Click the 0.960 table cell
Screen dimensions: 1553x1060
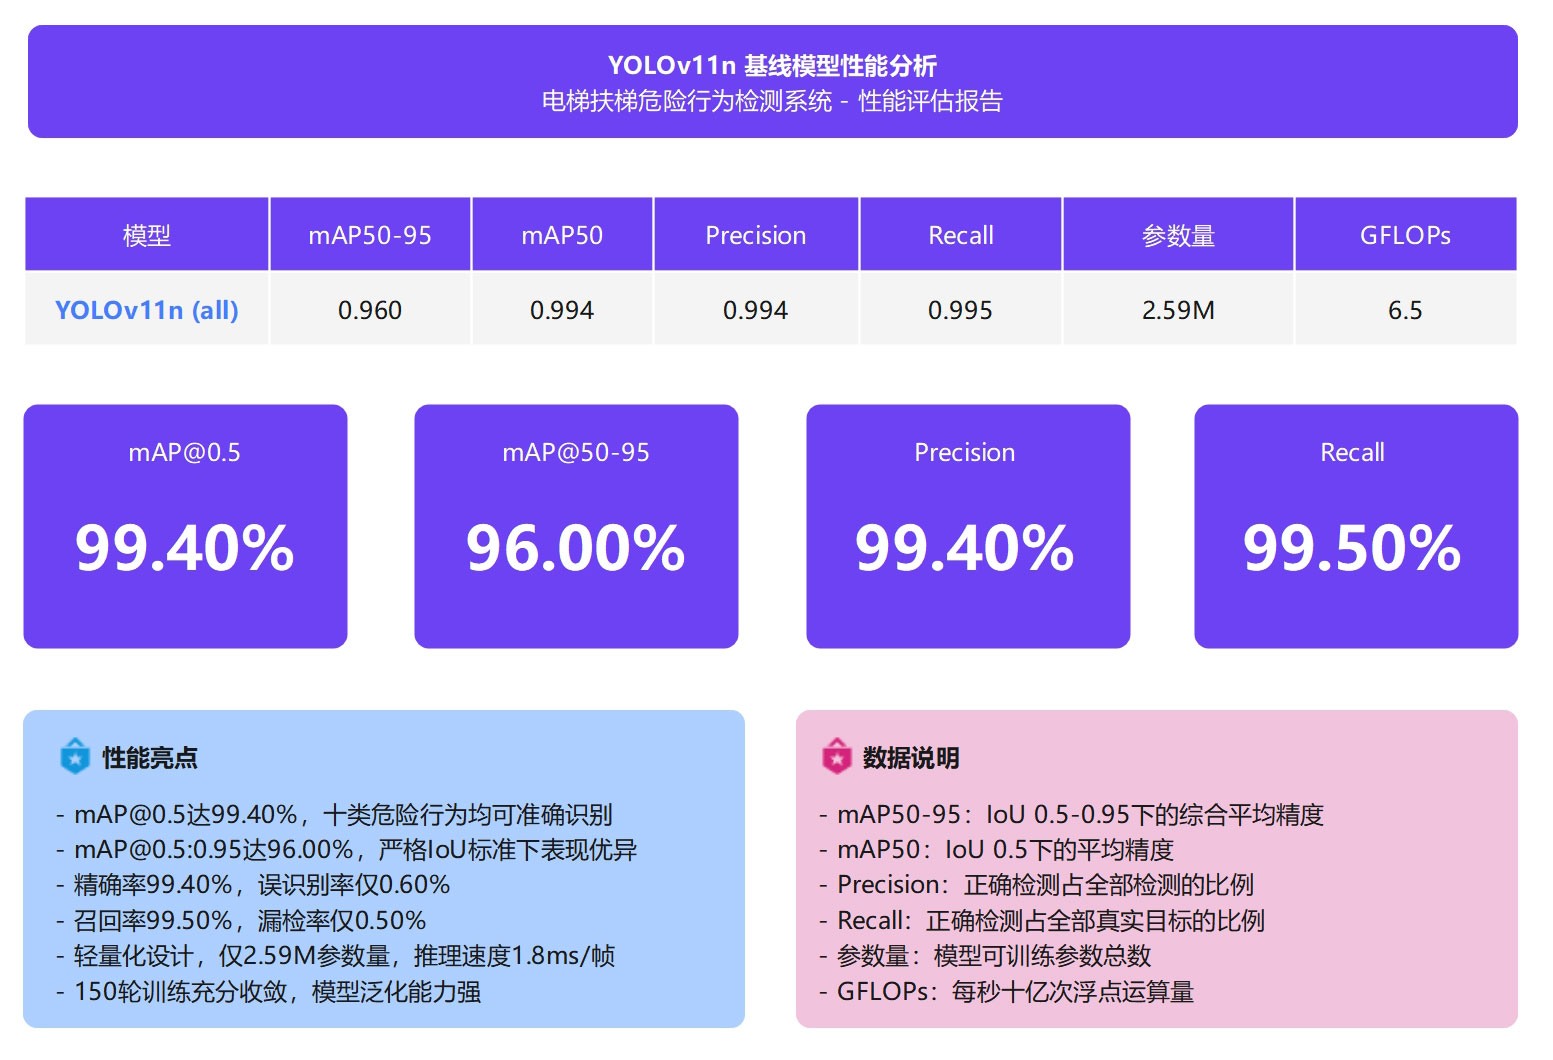(x=370, y=310)
